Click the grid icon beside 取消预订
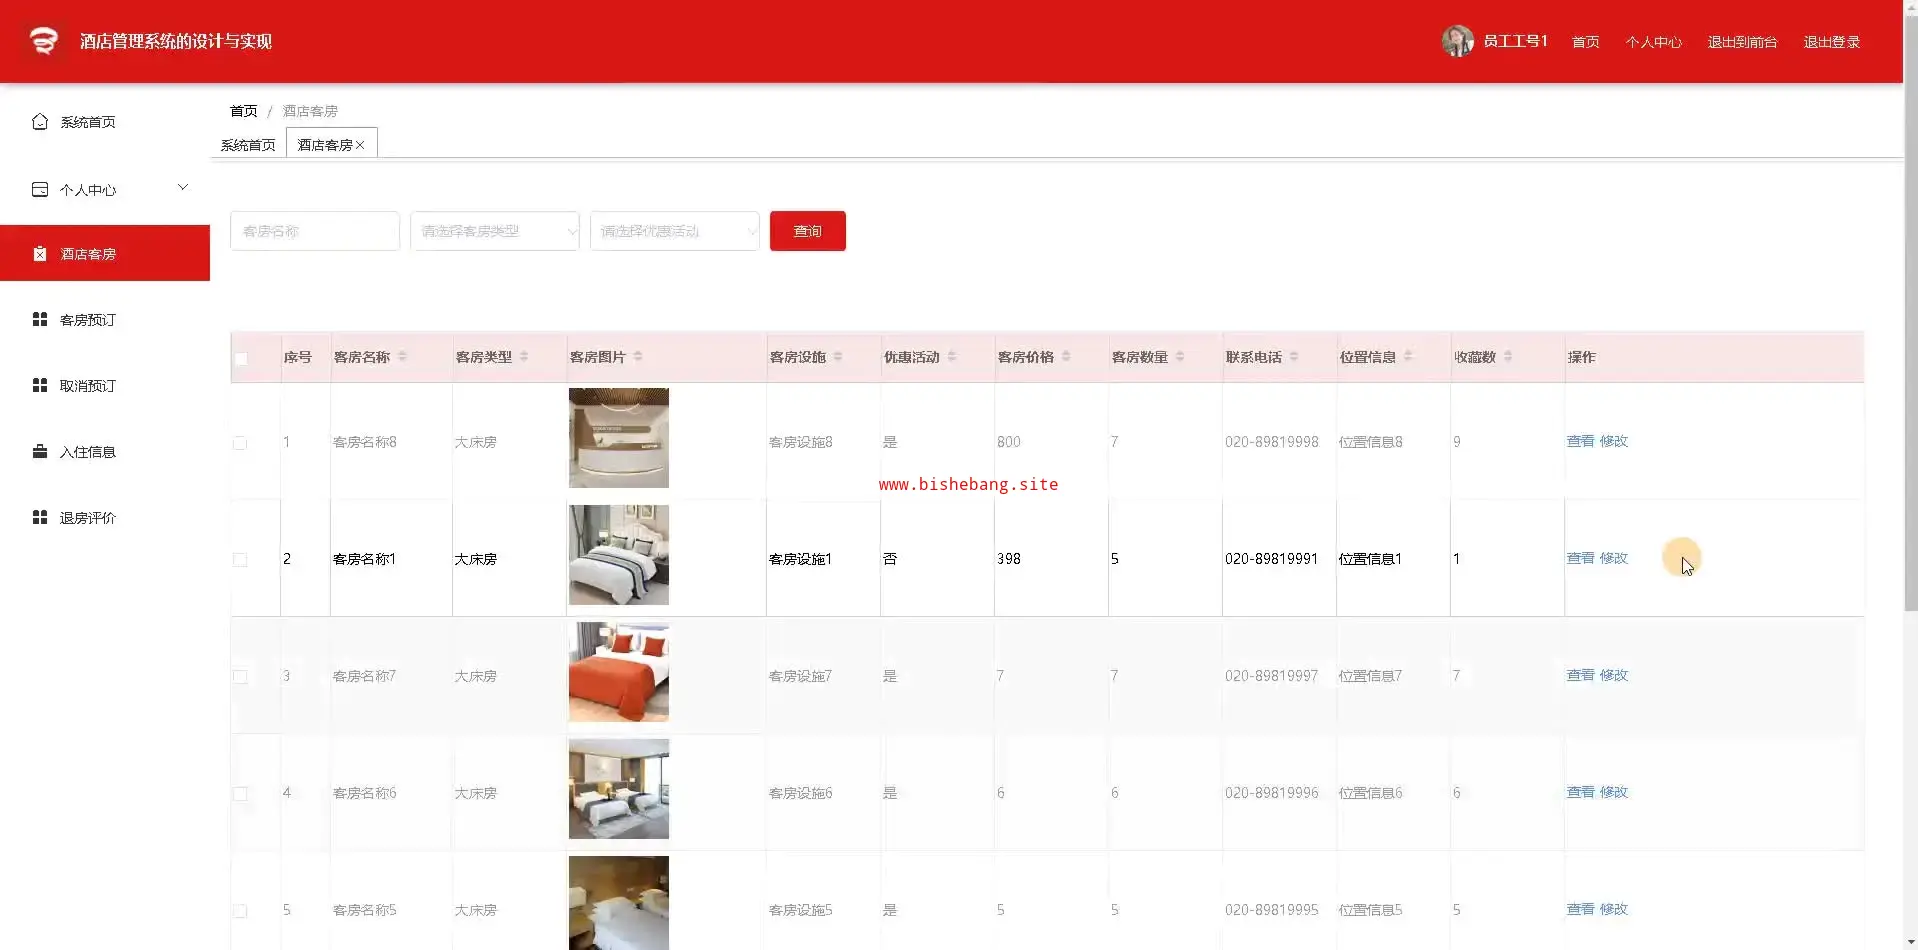The height and width of the screenshot is (950, 1918). click(x=40, y=386)
